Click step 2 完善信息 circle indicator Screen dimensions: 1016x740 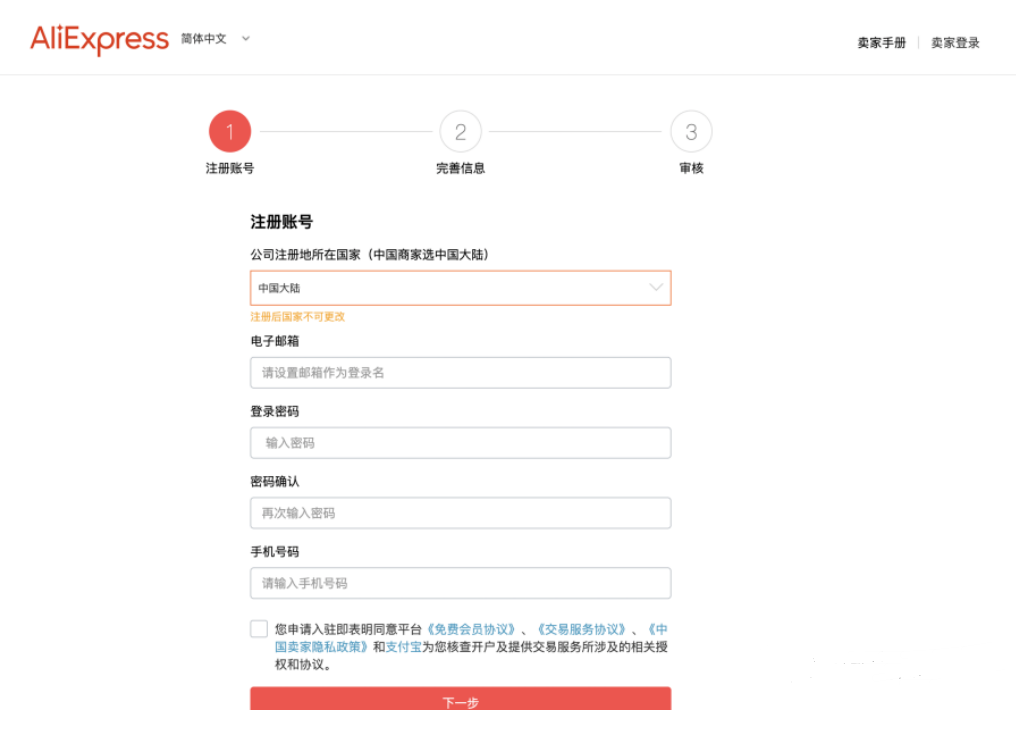tap(460, 130)
